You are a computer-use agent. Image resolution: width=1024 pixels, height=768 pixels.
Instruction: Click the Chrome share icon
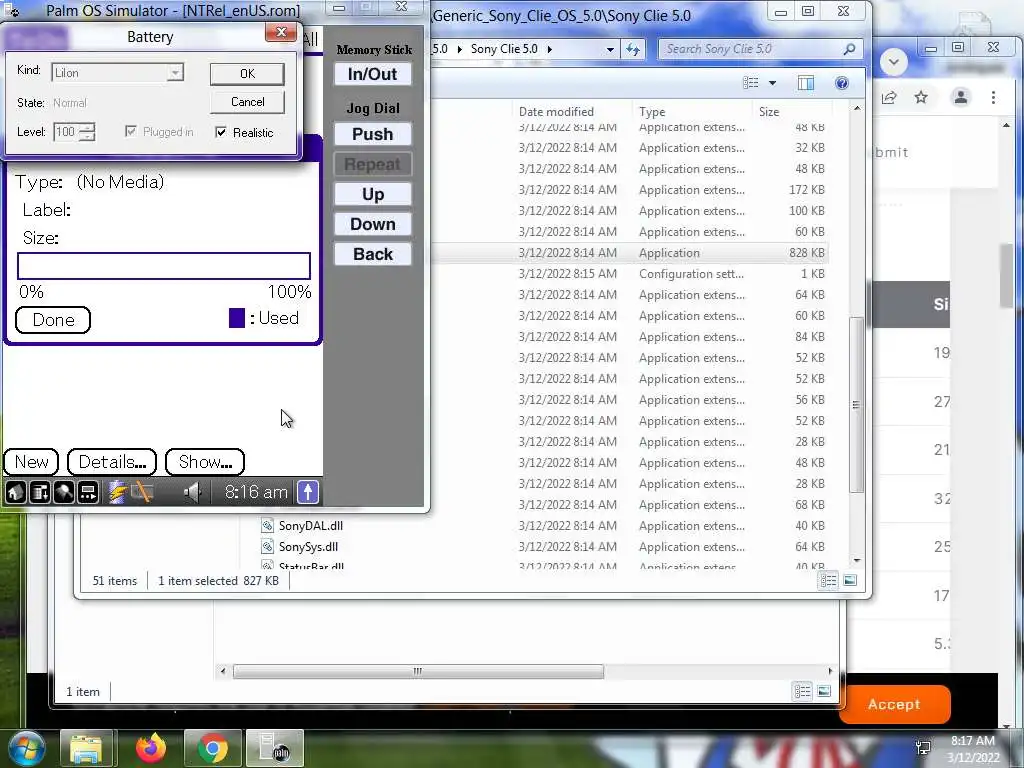[889, 97]
